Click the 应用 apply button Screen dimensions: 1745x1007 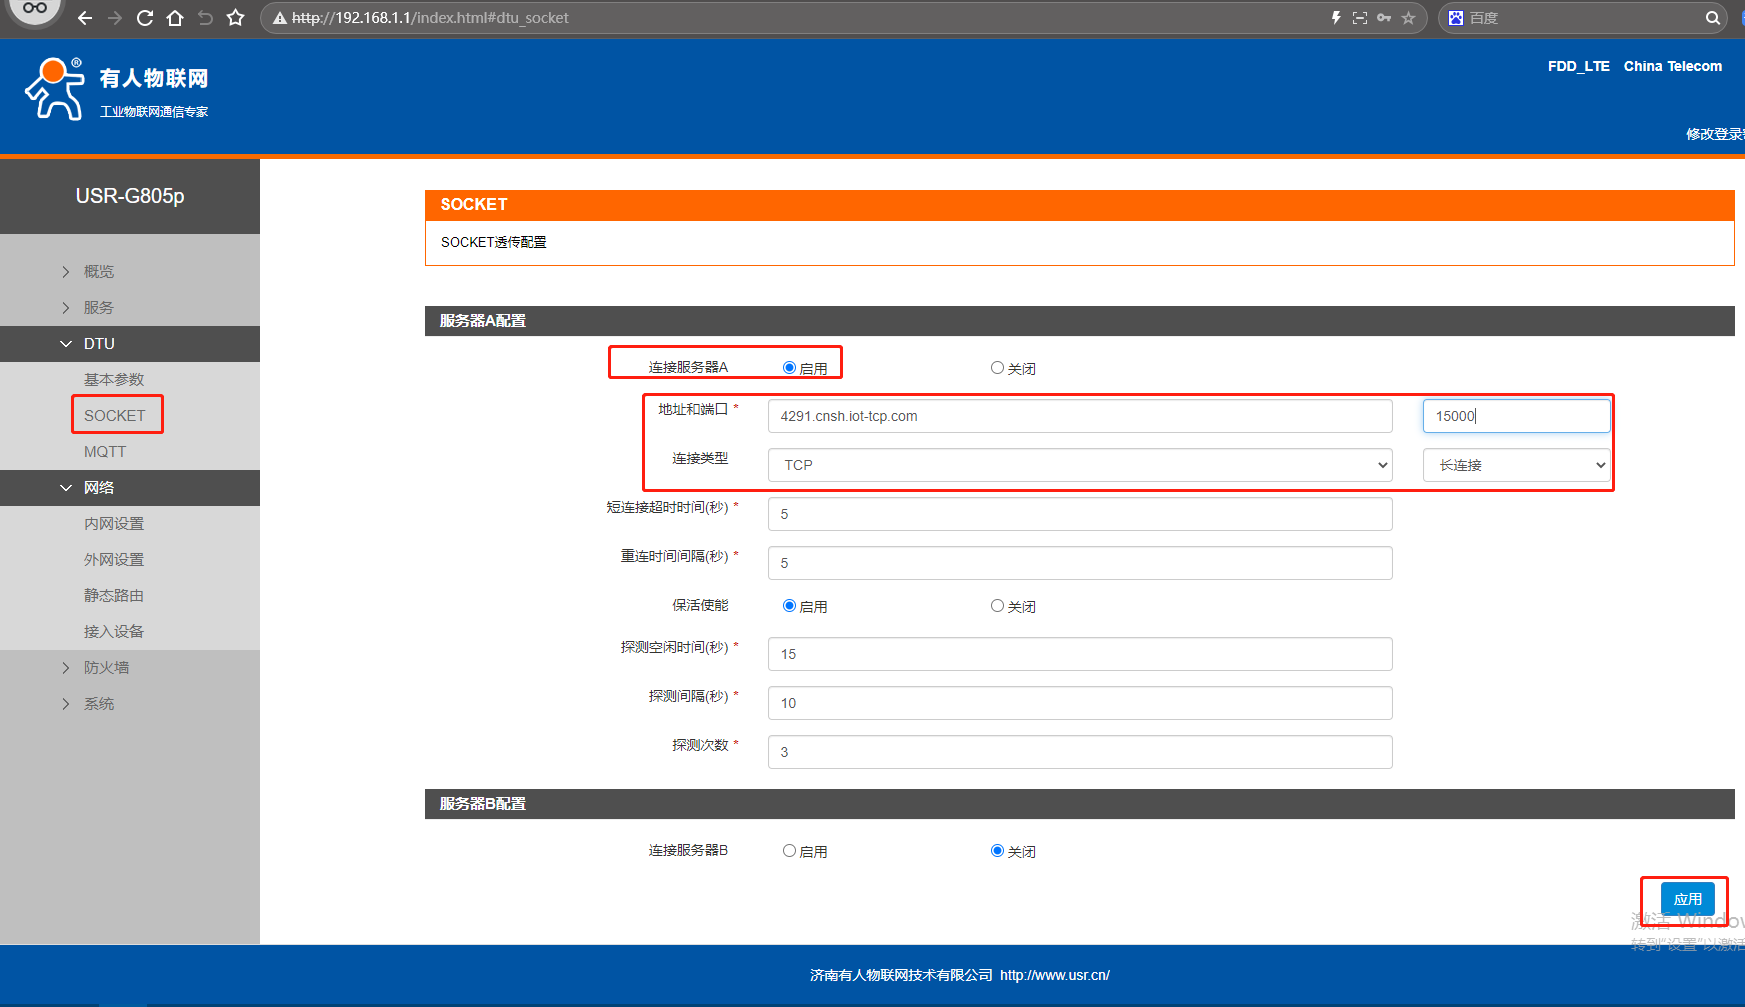coord(1687,899)
